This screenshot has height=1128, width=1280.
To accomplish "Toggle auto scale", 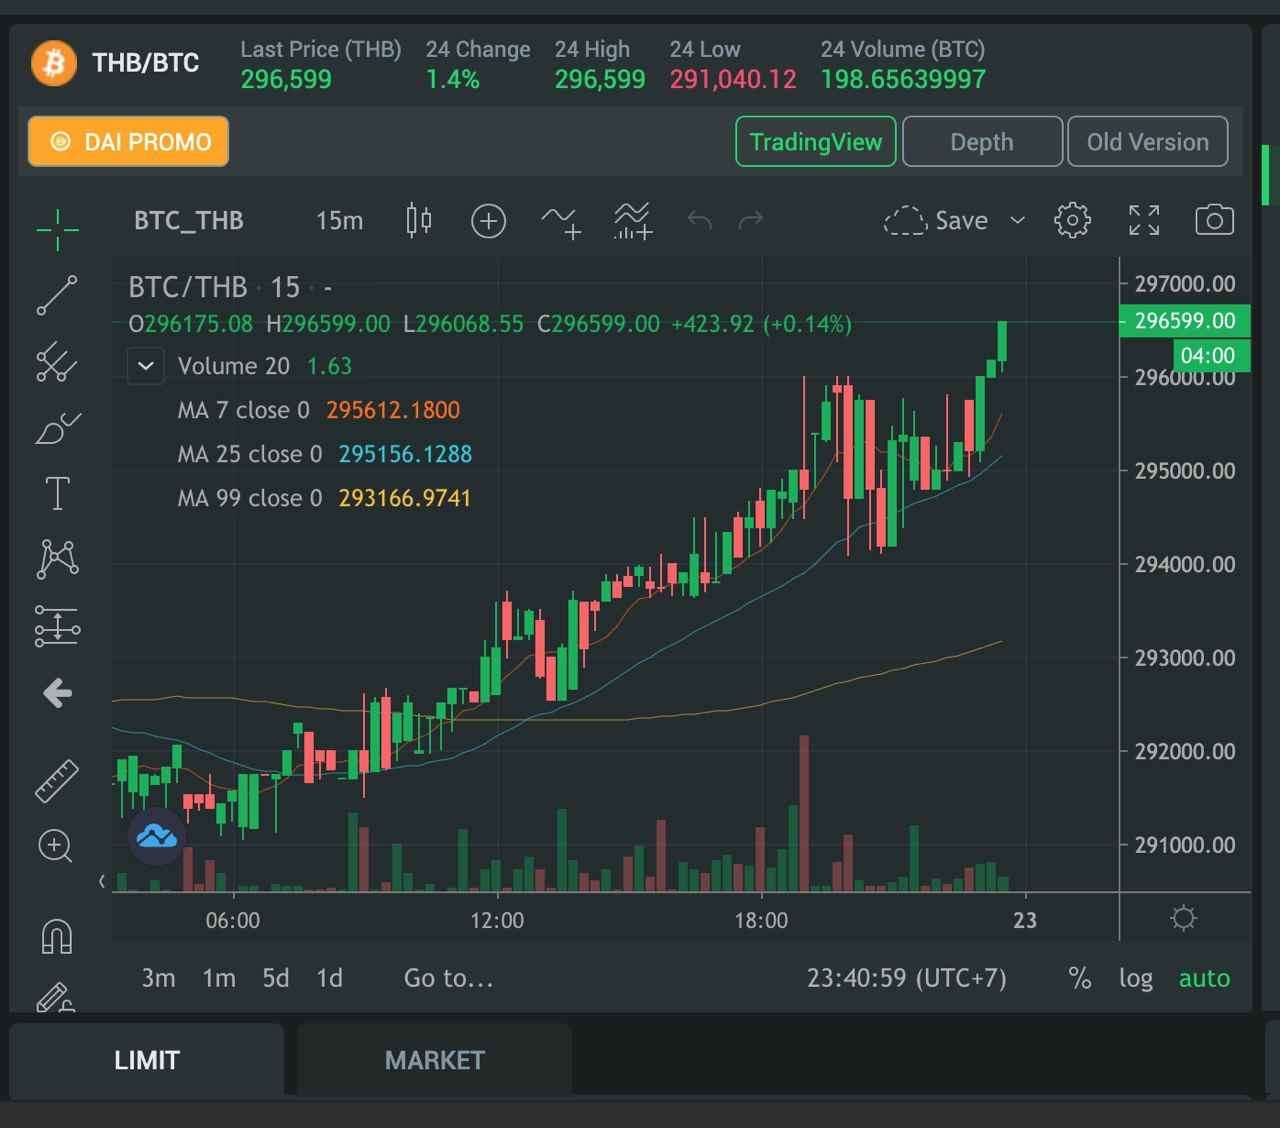I will tap(1204, 978).
